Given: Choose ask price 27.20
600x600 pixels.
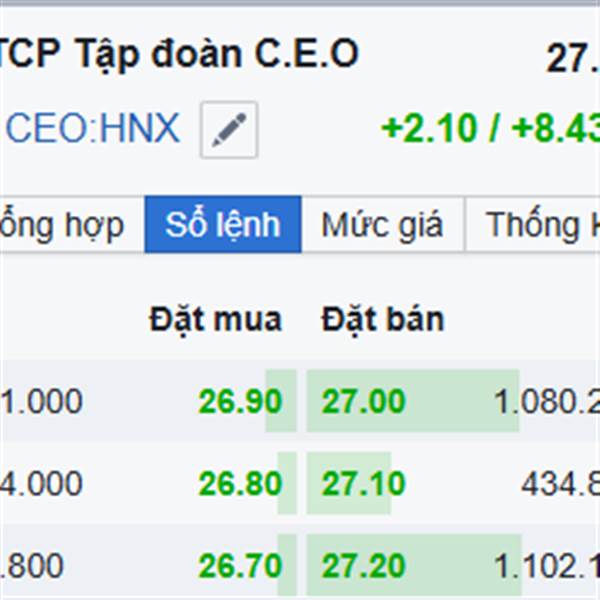Looking at the screenshot, I should pyautogui.click(x=364, y=567).
